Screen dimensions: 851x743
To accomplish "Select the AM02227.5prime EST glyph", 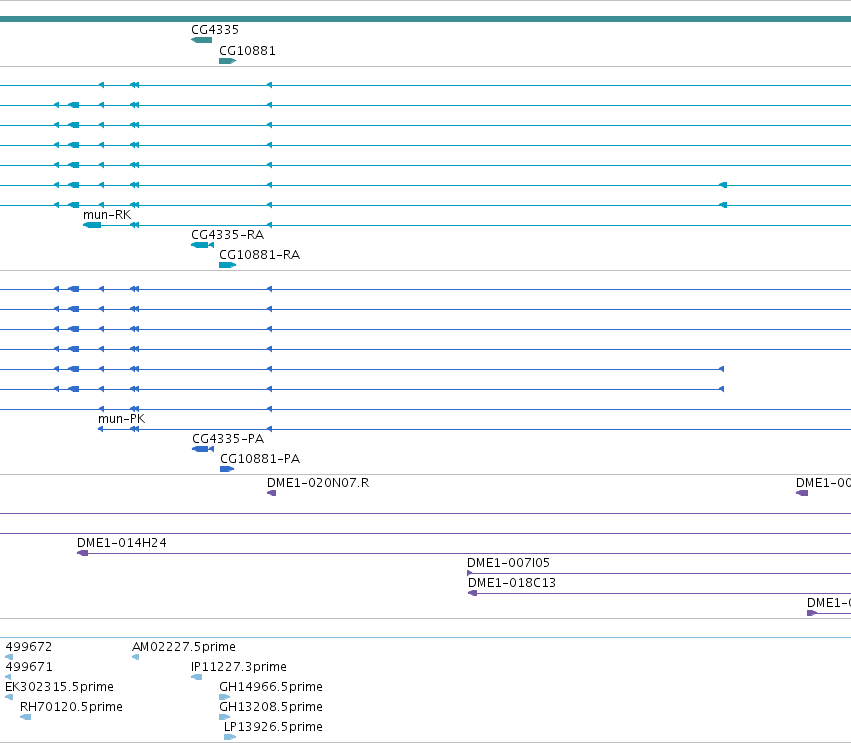I will (x=136, y=657).
